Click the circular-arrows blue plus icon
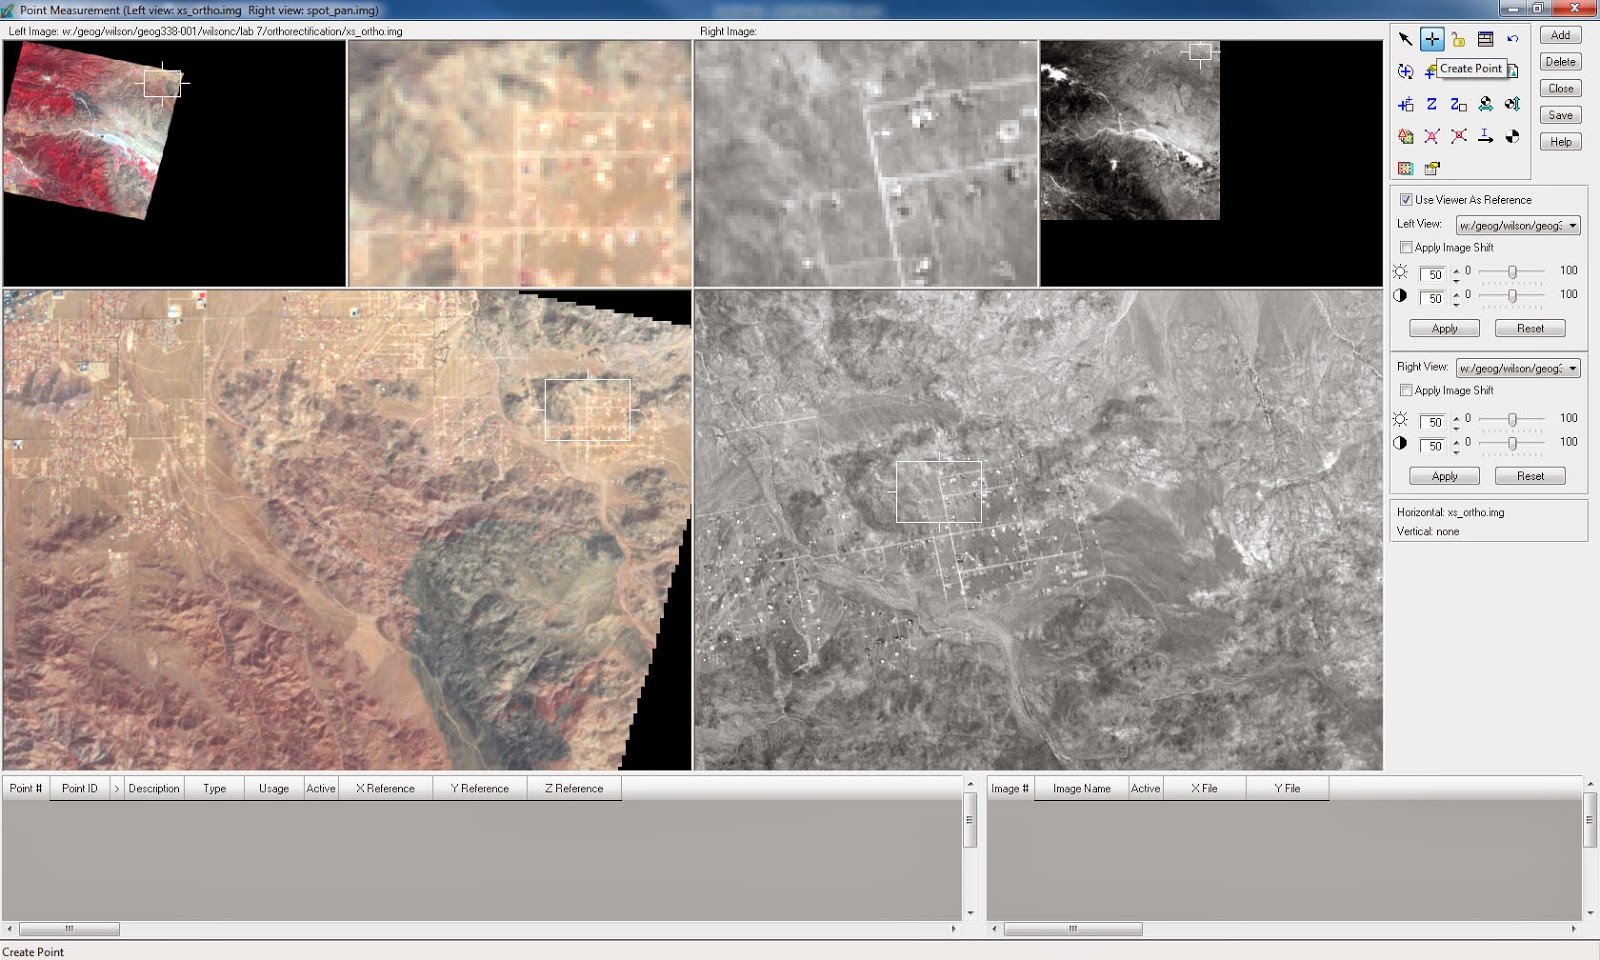This screenshot has height=960, width=1600. (1405, 71)
